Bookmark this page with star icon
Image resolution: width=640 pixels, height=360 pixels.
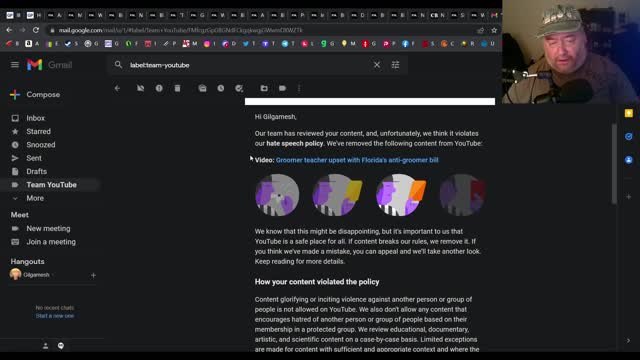[x=494, y=30]
